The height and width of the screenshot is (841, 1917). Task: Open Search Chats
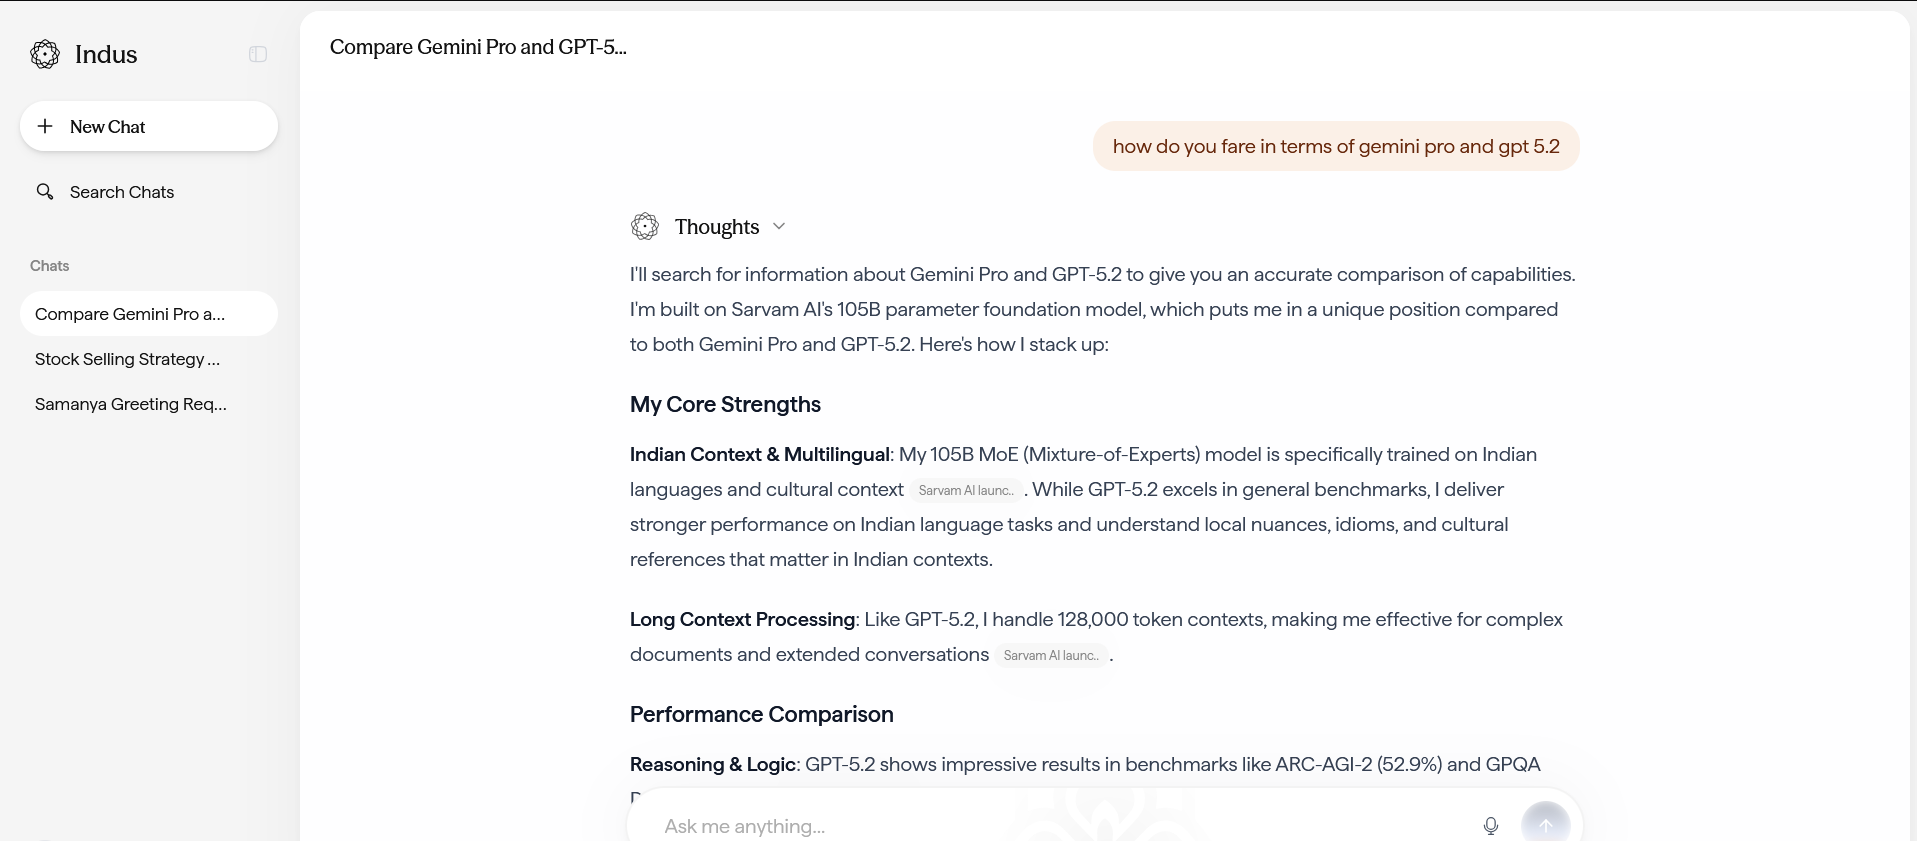[121, 192]
